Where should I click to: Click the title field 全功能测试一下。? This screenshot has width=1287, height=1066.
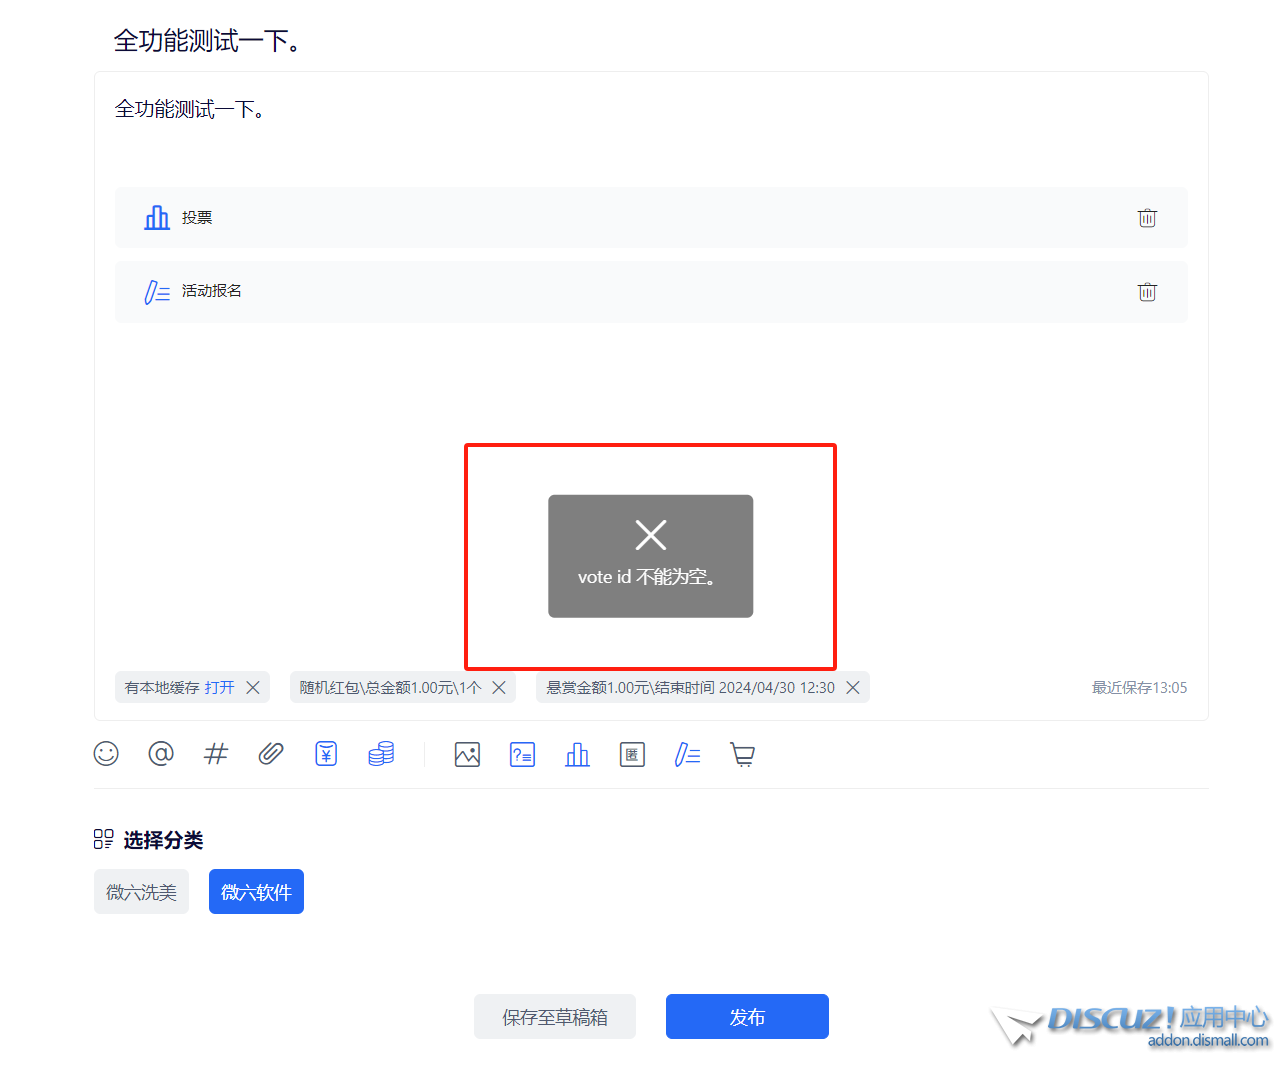click(x=208, y=41)
